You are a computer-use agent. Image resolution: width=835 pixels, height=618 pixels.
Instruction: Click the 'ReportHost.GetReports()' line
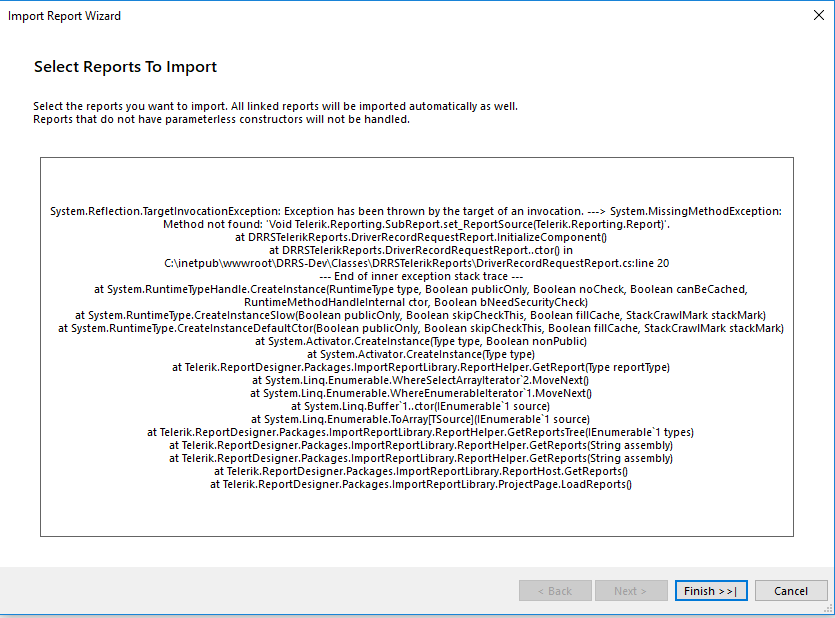(x=421, y=471)
